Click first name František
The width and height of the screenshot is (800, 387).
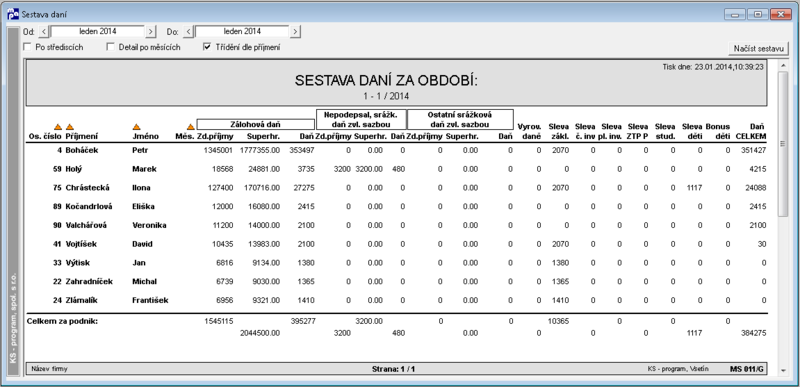150,301
